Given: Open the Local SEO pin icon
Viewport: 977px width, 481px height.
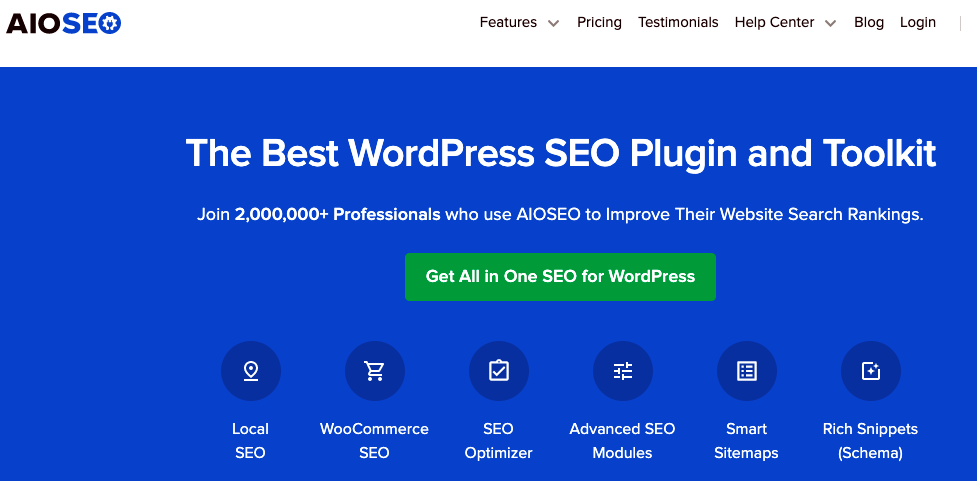Looking at the screenshot, I should (x=250, y=371).
